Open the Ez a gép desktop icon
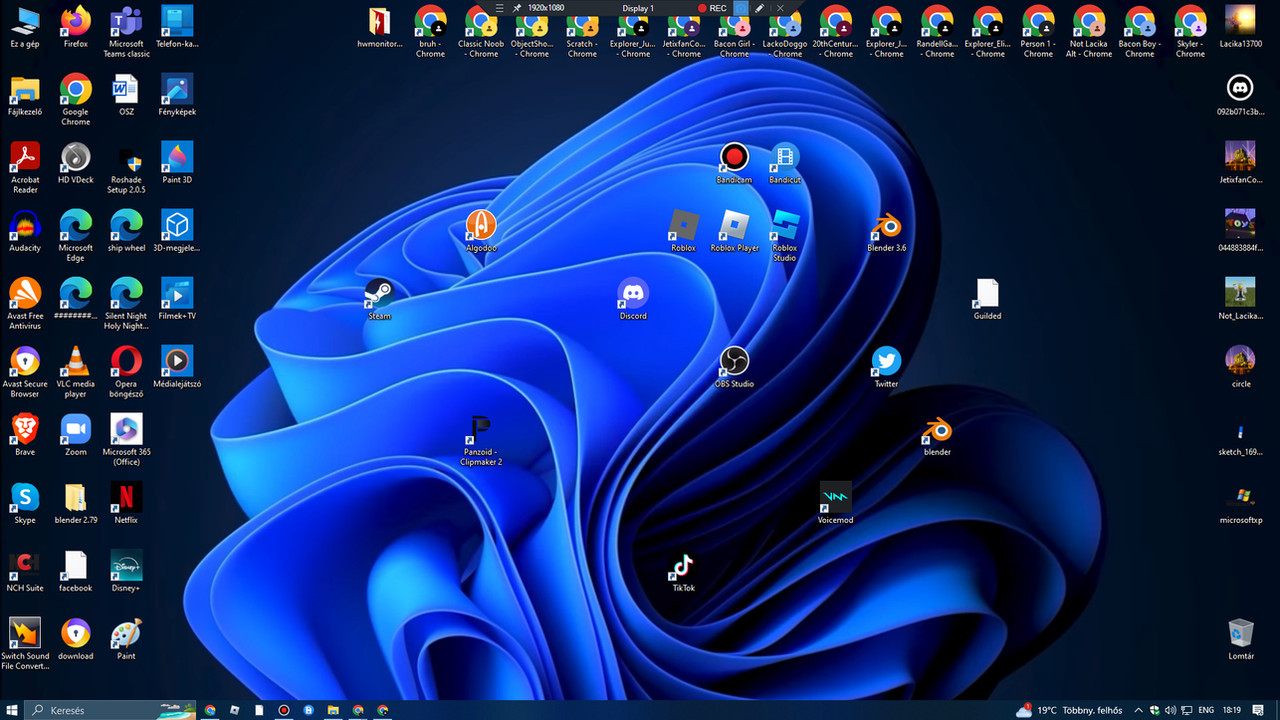This screenshot has width=1280, height=720. coord(25,27)
